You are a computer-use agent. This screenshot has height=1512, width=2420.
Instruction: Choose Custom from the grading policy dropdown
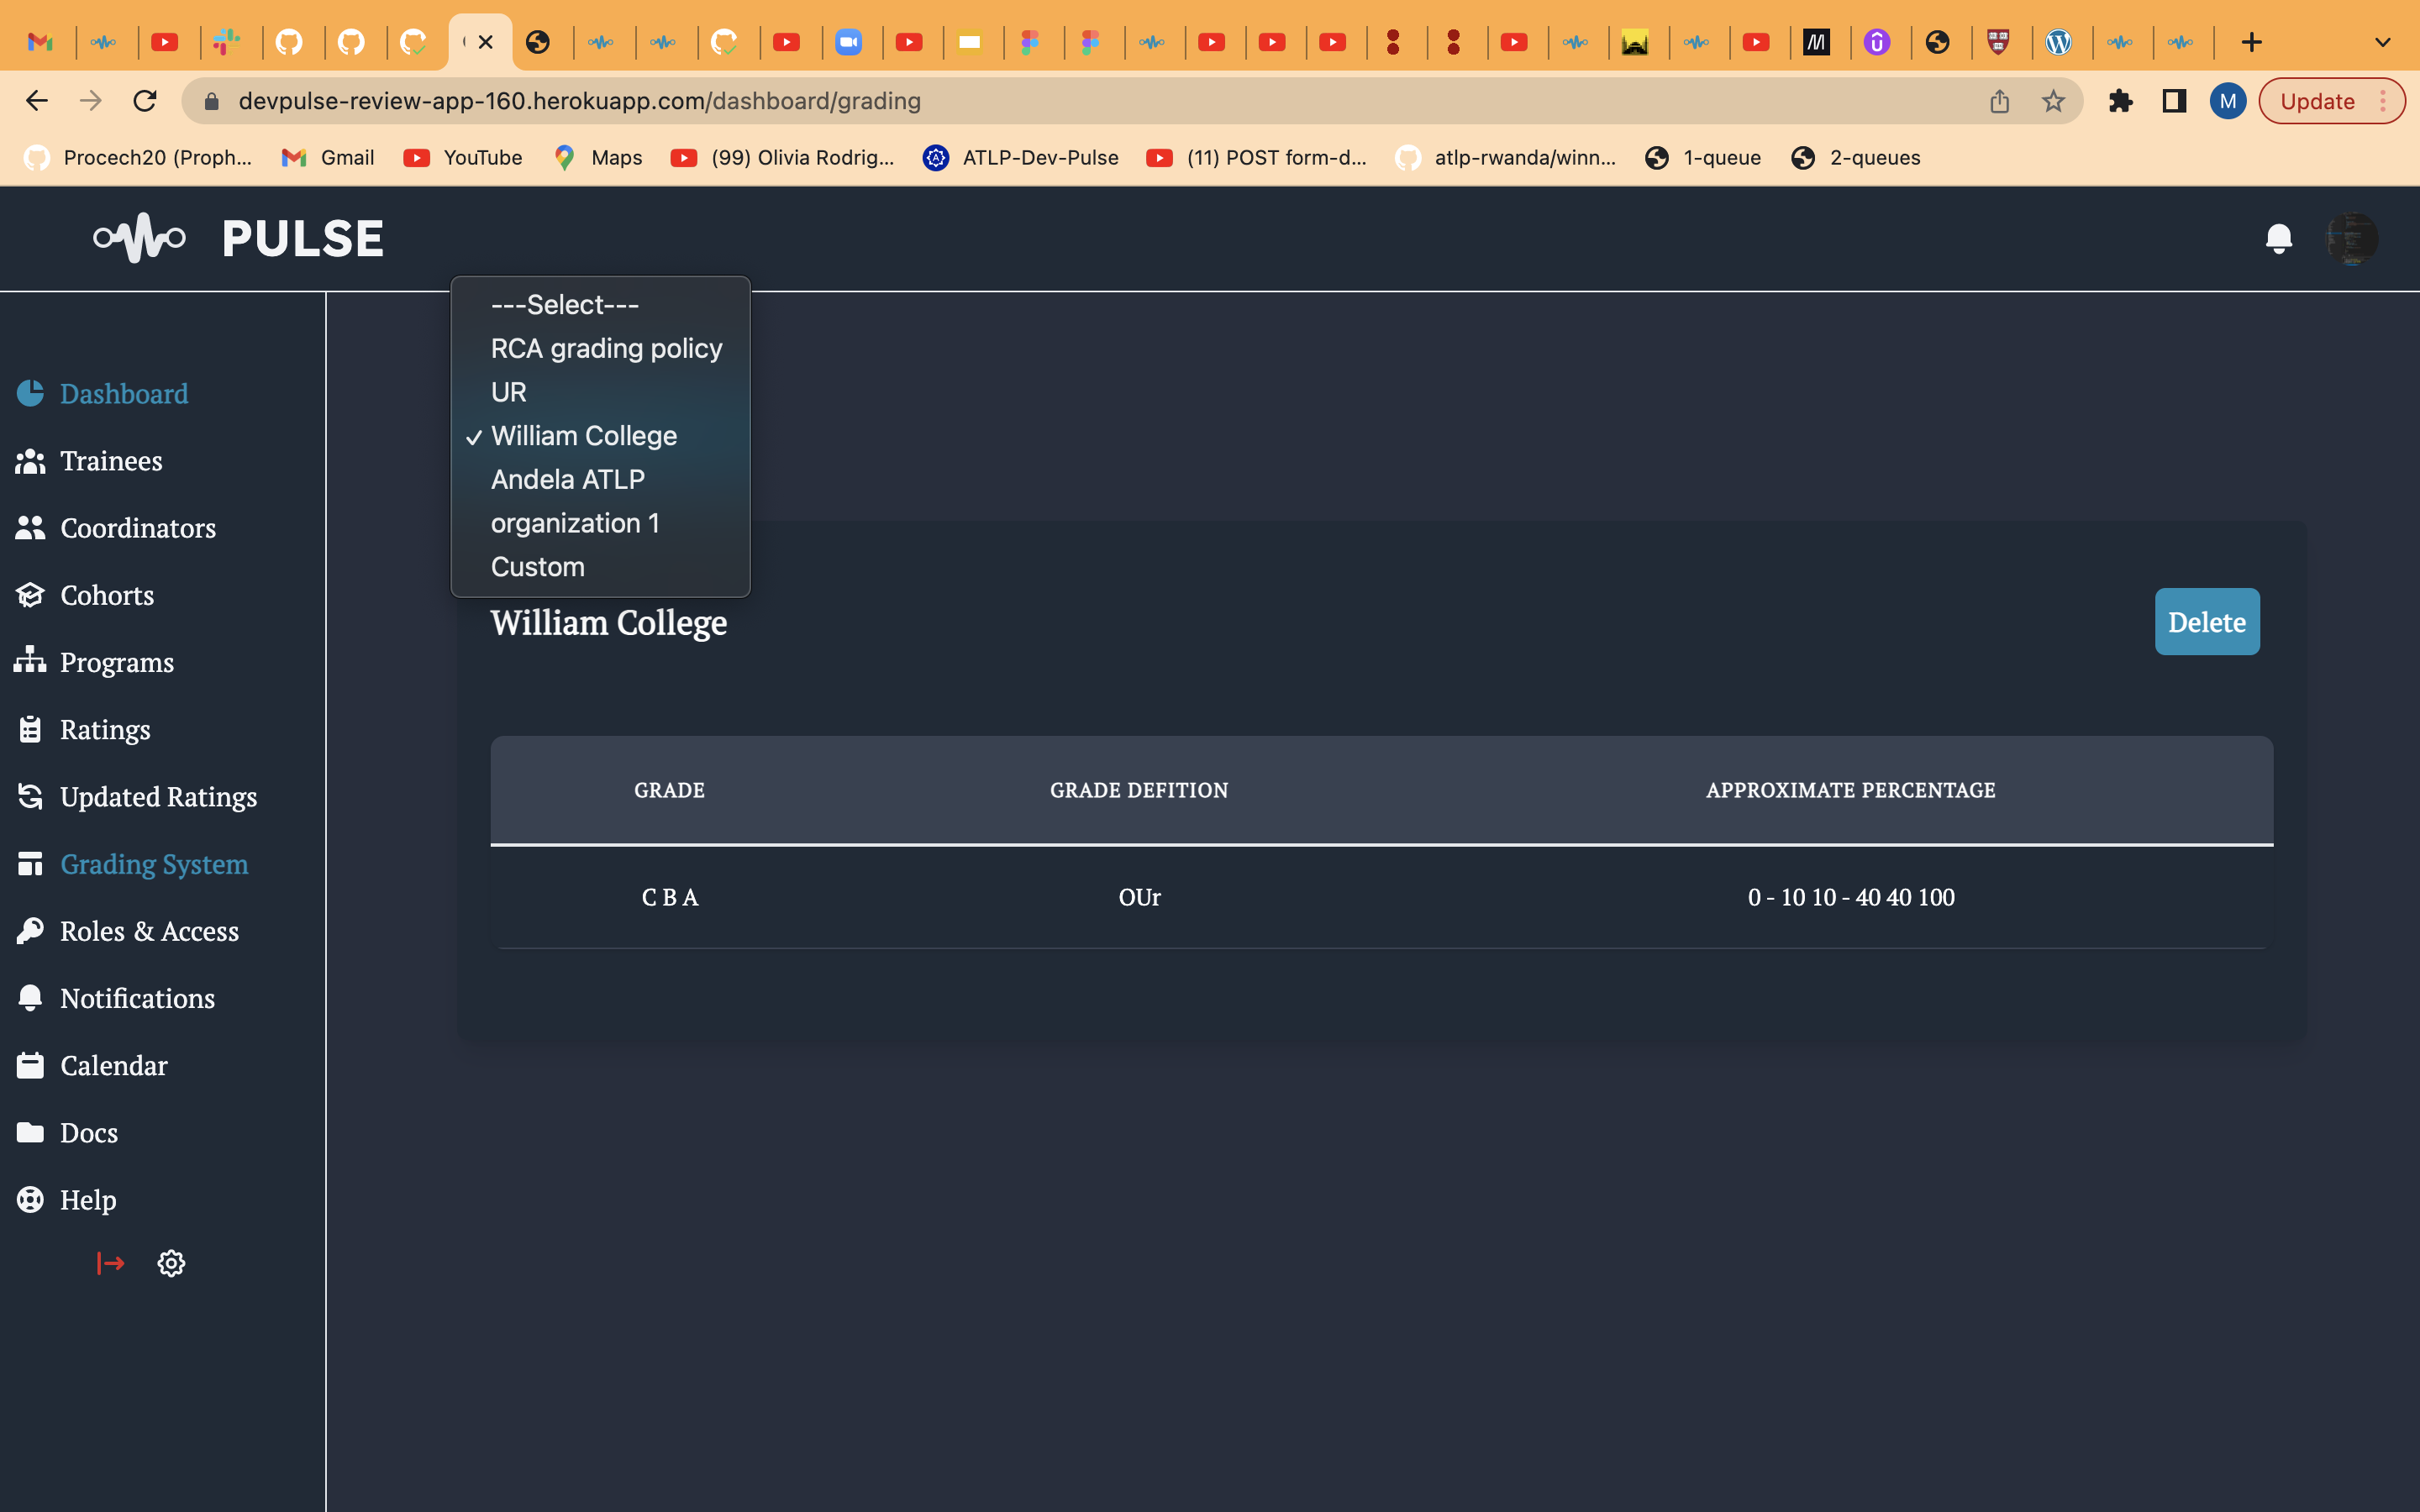click(537, 566)
